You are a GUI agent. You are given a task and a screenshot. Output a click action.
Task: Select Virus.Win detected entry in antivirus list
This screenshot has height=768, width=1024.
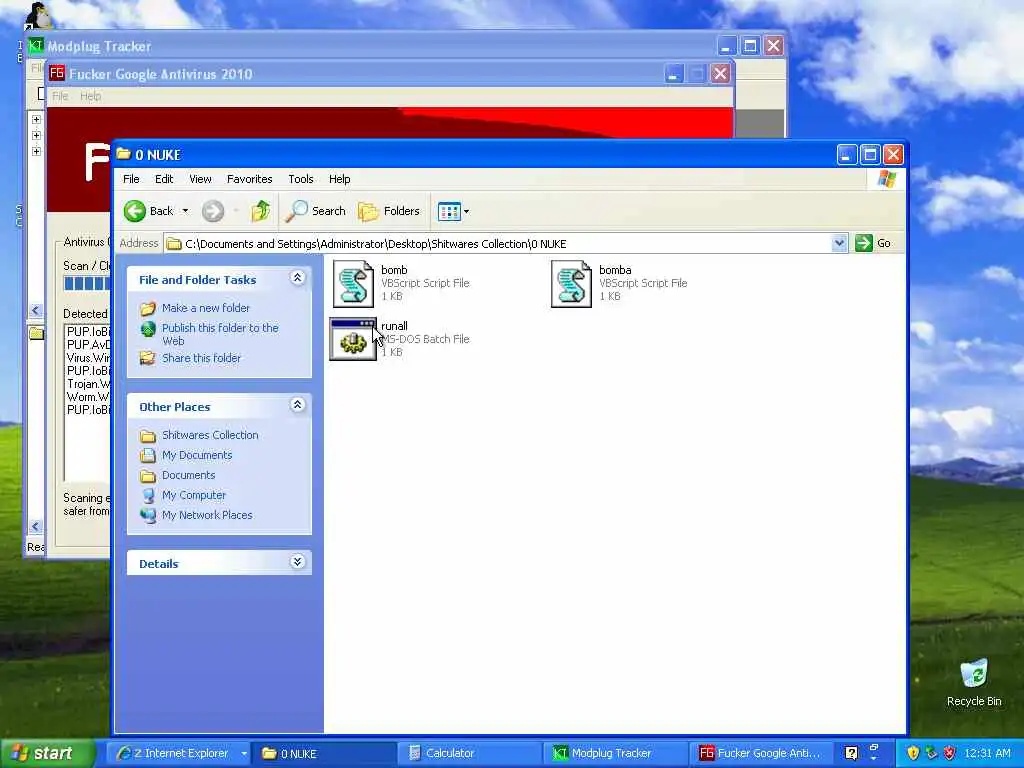88,358
